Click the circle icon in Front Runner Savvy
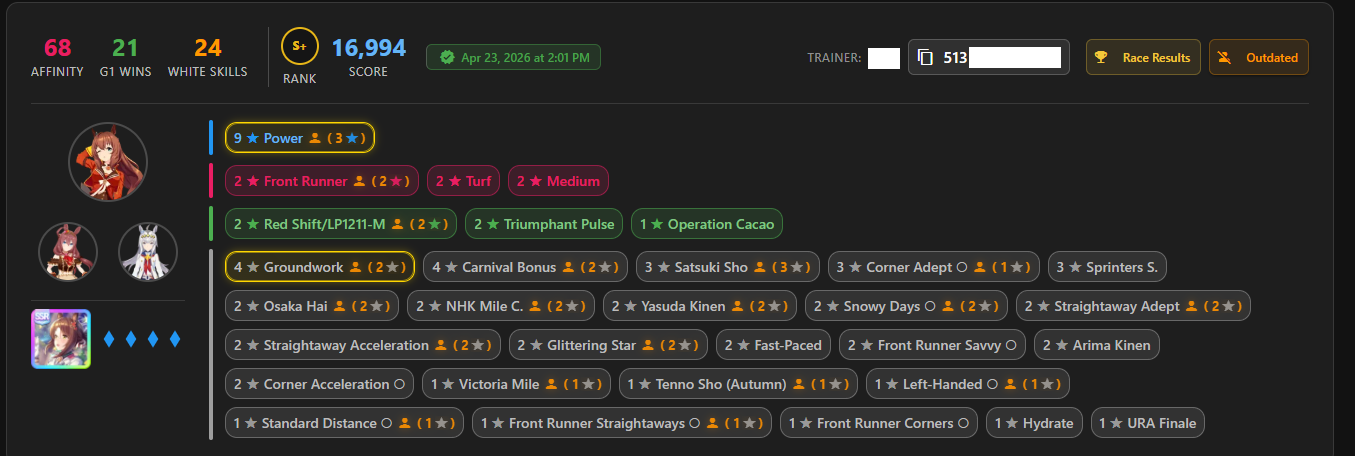The height and width of the screenshot is (456, 1355). 1010,345
